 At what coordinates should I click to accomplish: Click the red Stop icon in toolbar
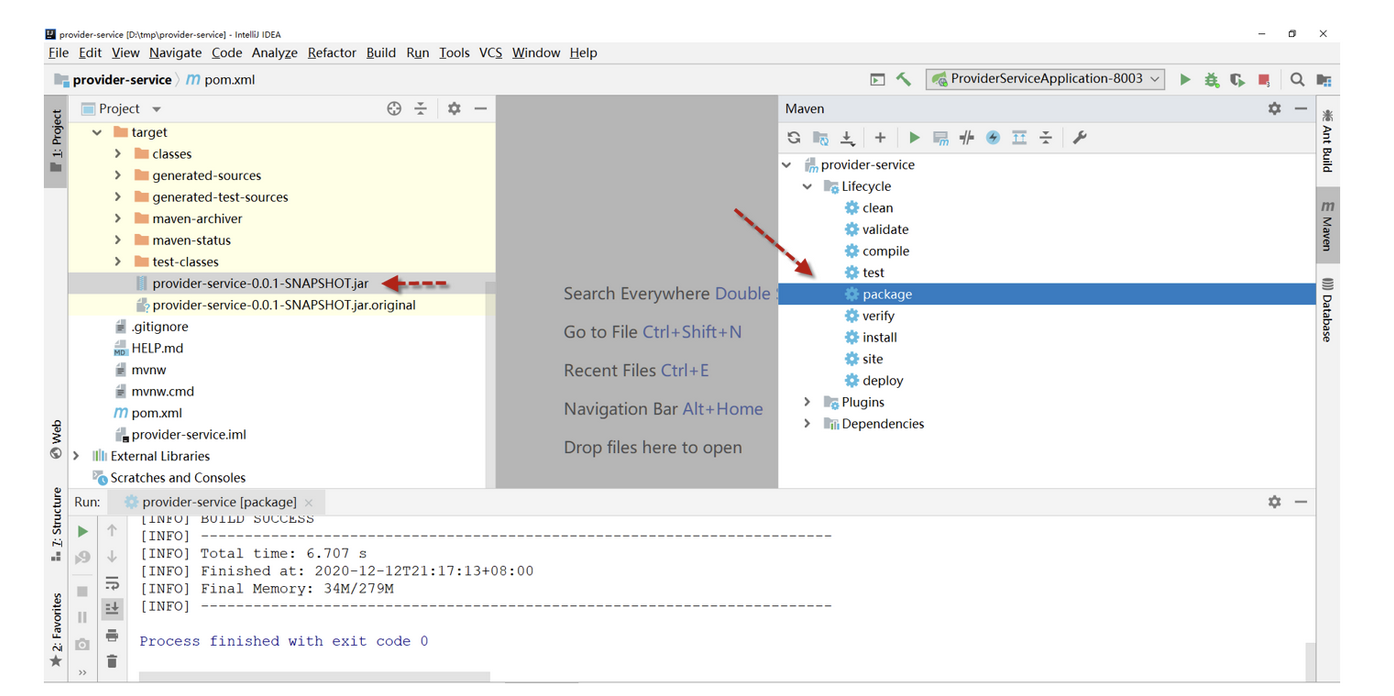pos(1264,79)
